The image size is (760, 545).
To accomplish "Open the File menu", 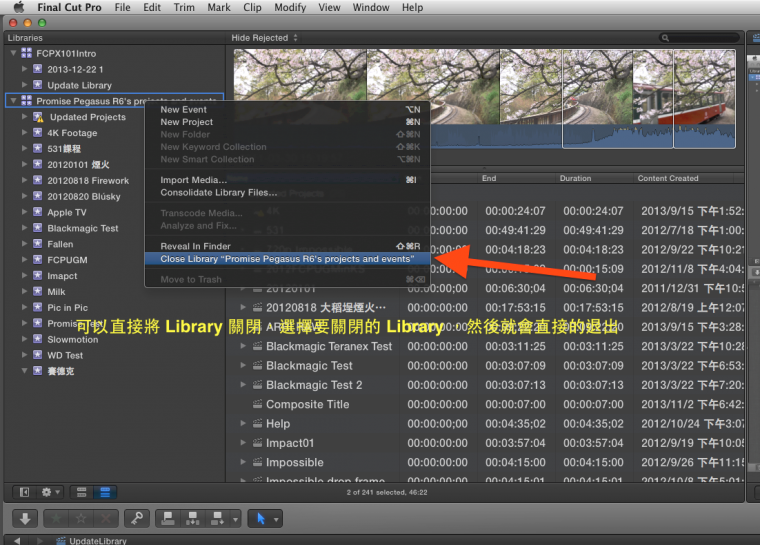I will pyautogui.click(x=122, y=7).
